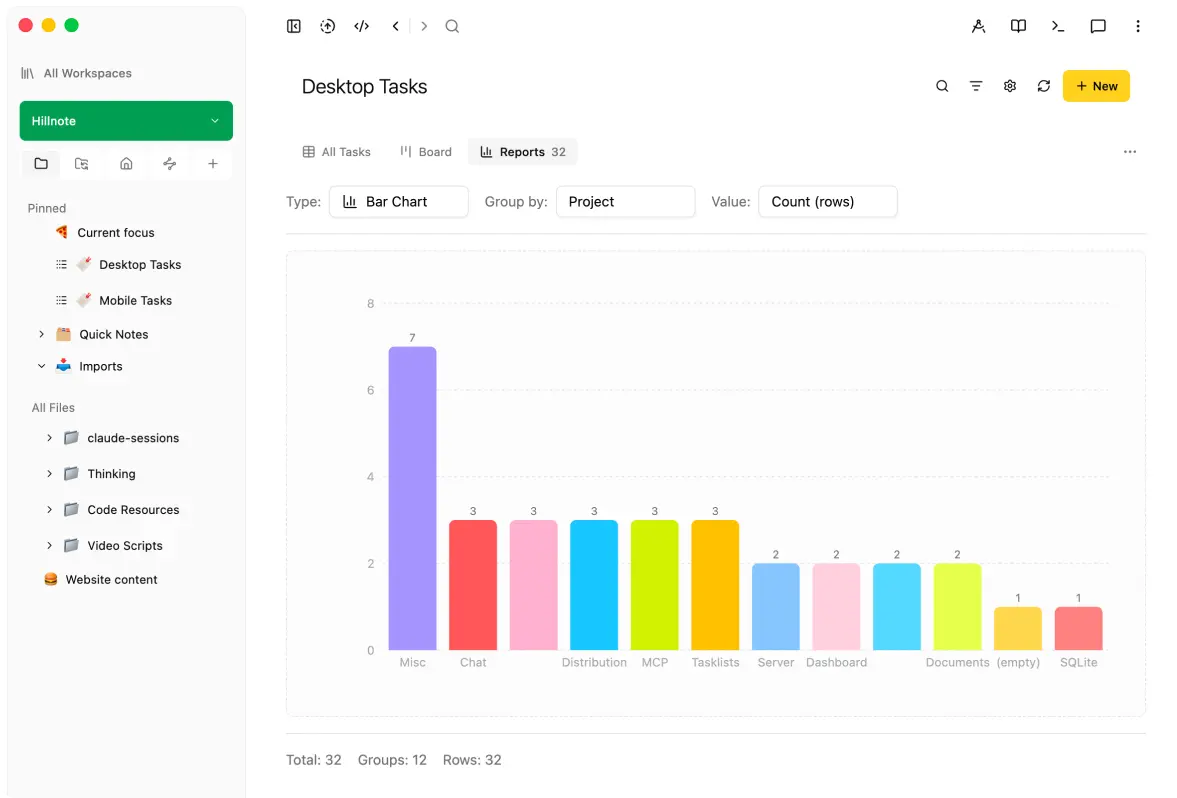1177x798 pixels.
Task: Go to home icon in sidebar
Action: tap(126, 164)
